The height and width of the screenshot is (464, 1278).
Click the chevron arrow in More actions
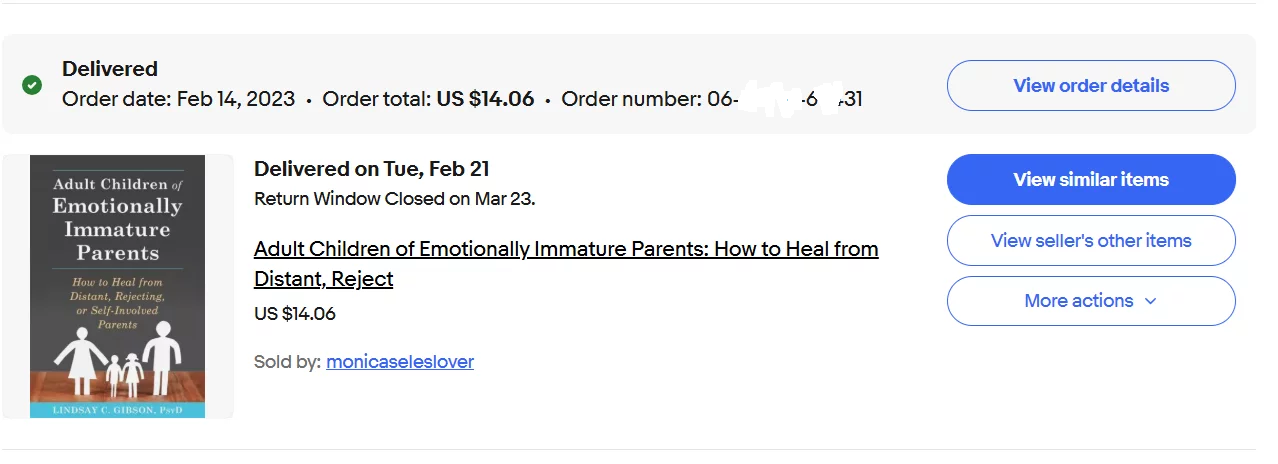pos(1150,301)
